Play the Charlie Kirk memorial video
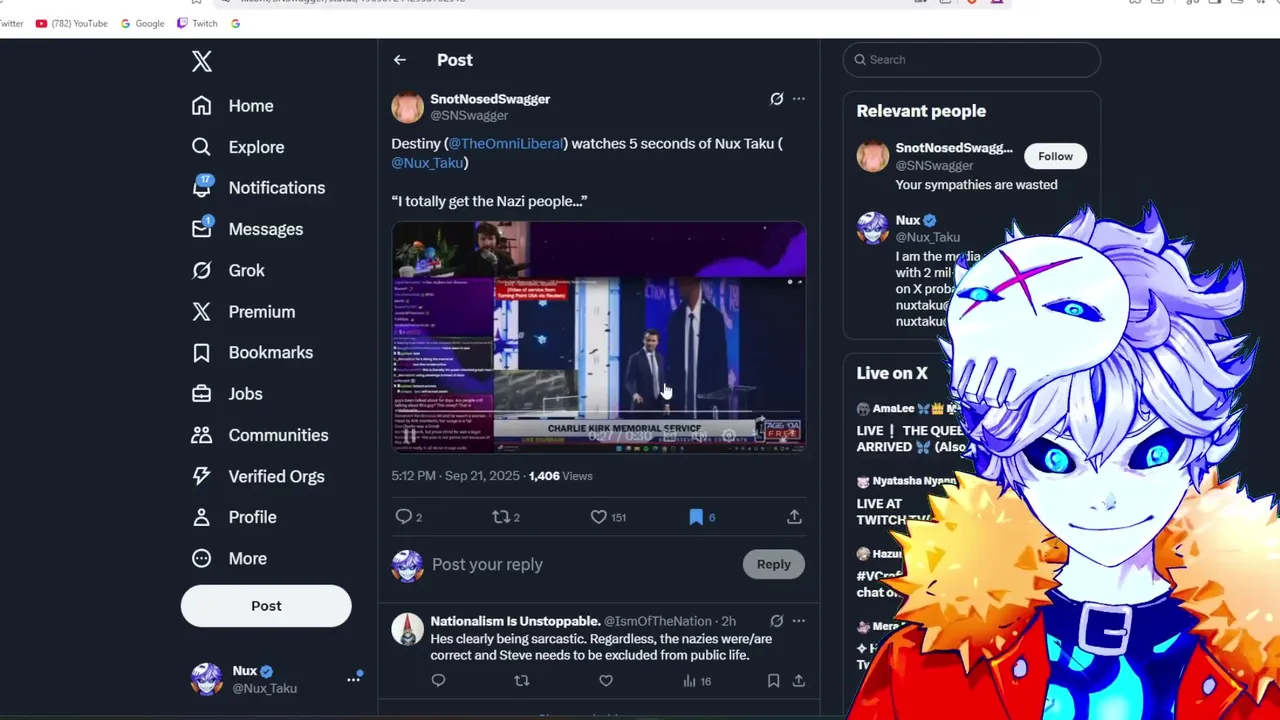1280x720 pixels. (x=598, y=337)
